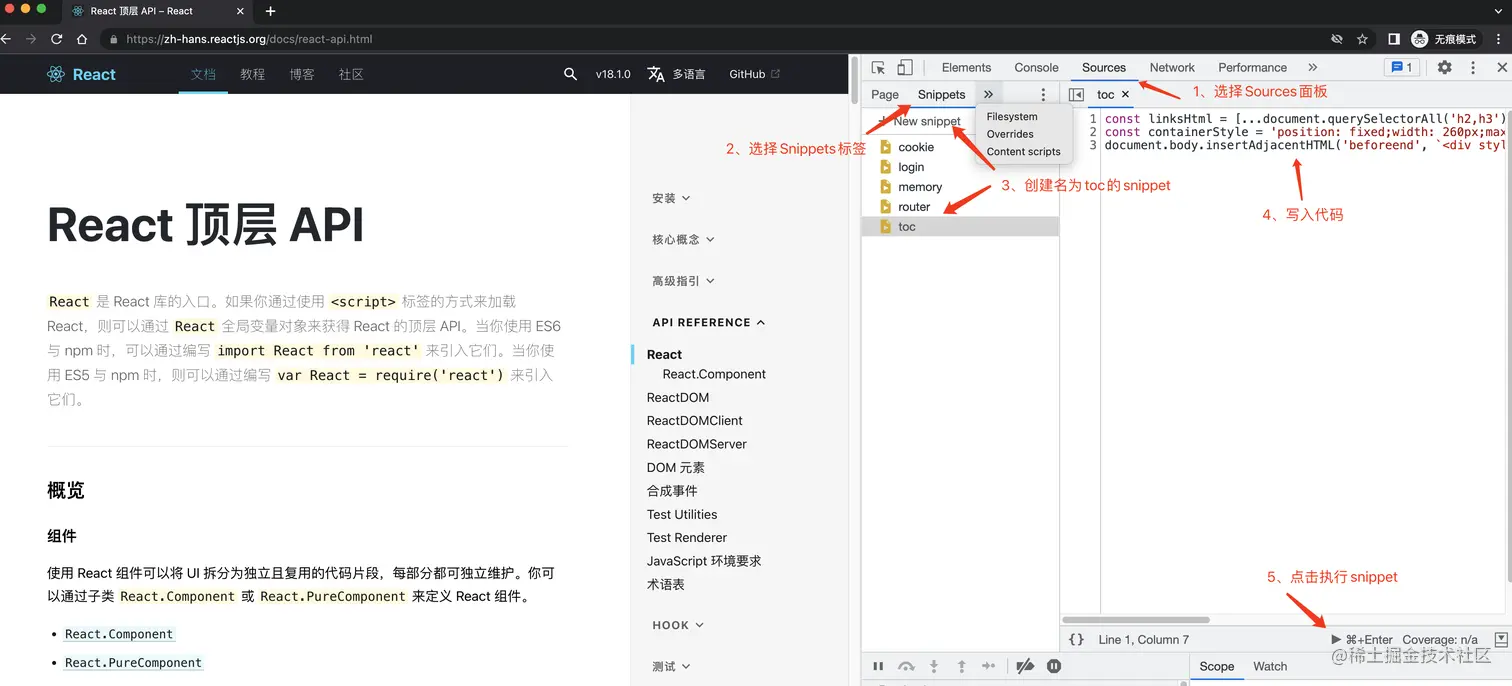
Task: Click the code editor horizontal scrollbar
Action: click(1135, 620)
